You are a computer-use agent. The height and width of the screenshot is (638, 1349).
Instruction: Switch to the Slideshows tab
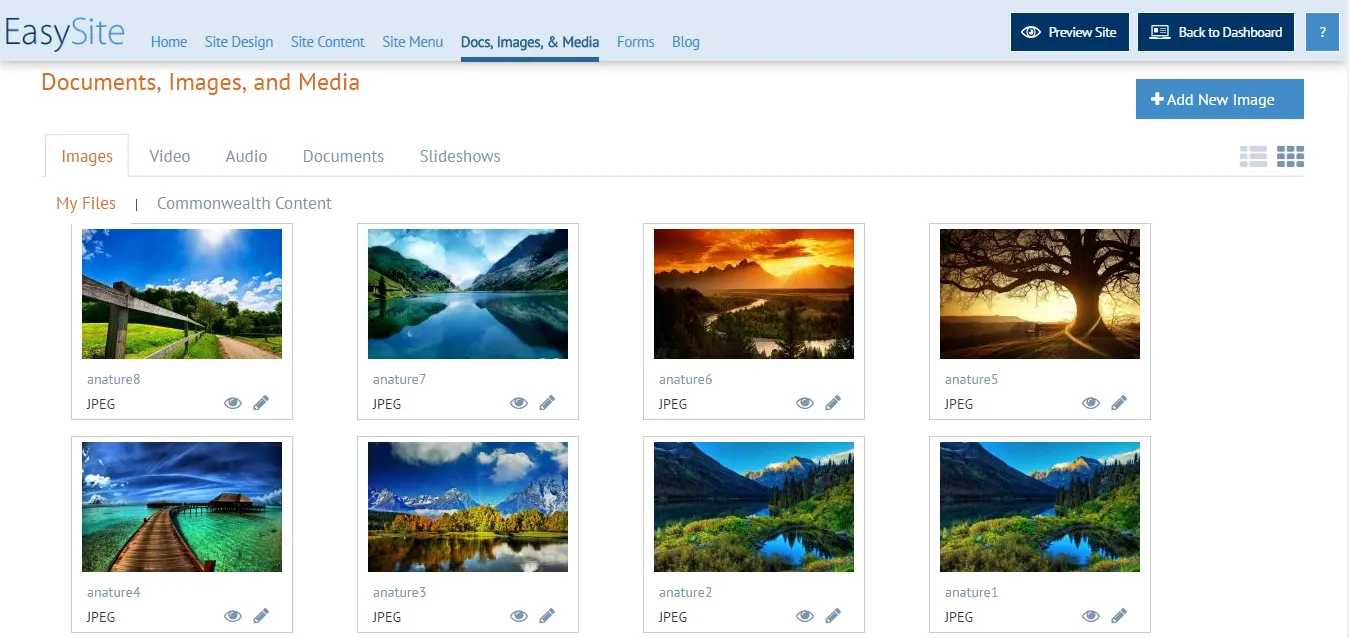click(x=460, y=156)
